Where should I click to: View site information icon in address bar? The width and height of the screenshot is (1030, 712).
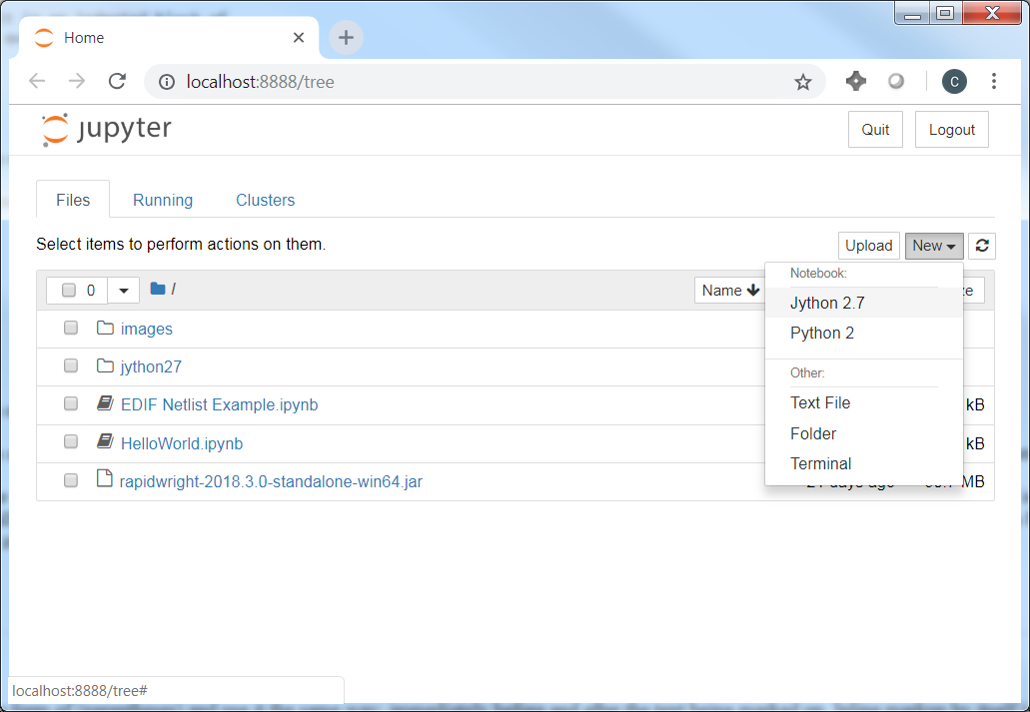167,82
